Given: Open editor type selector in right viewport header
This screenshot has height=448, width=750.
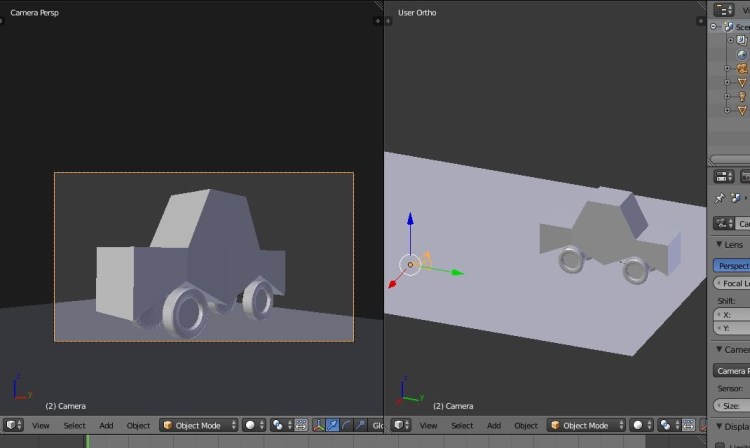Looking at the screenshot, I should click(x=402, y=425).
